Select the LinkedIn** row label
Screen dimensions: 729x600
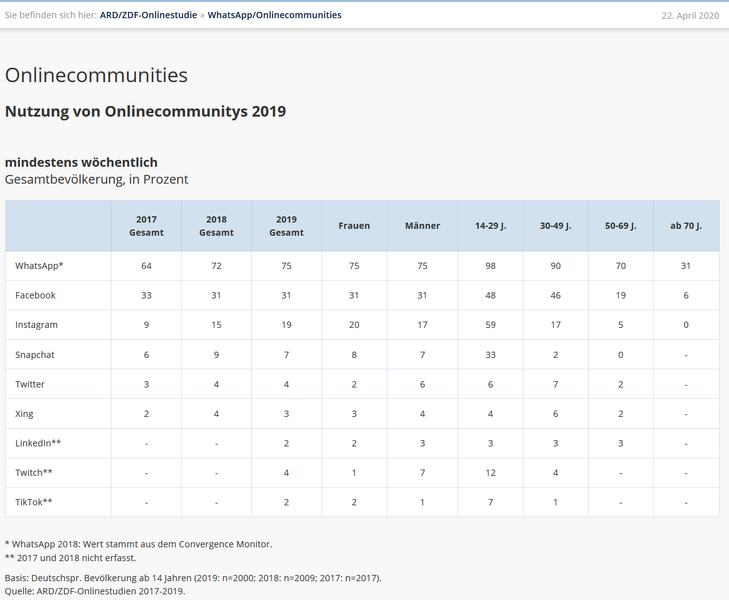[38, 443]
